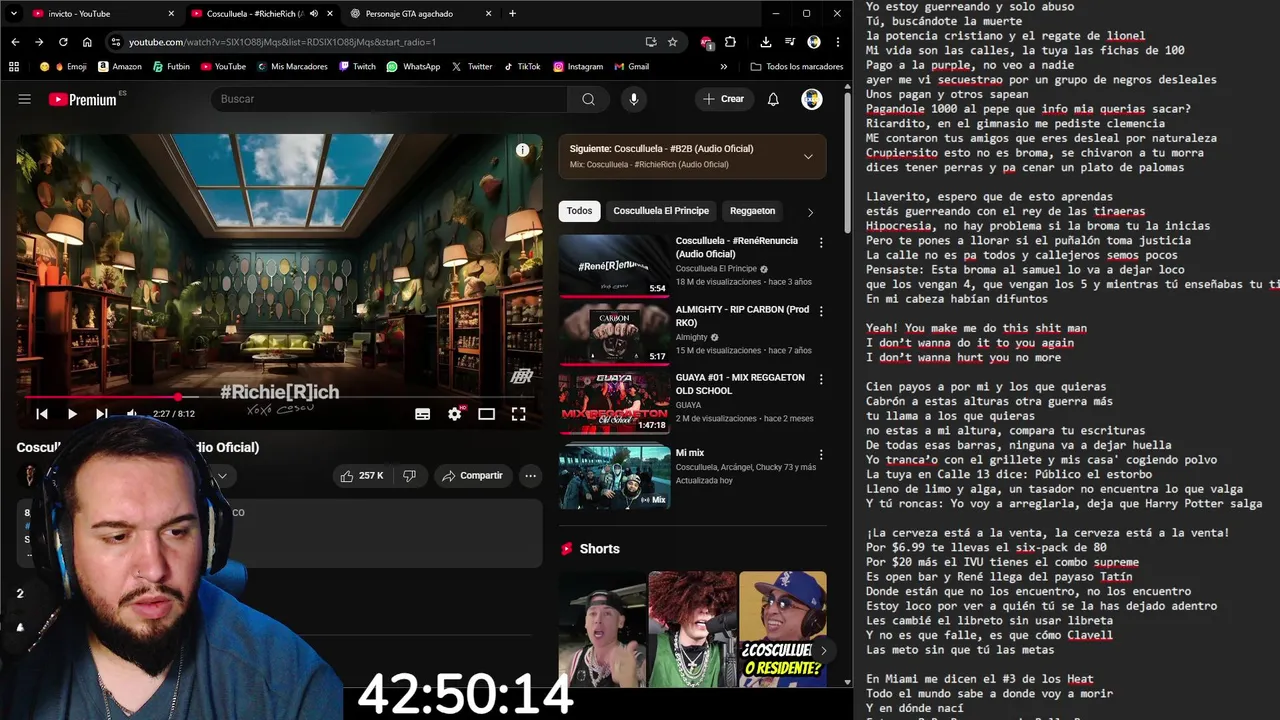Open options for RIP CARBON video
The width and height of the screenshot is (1280, 720).
pos(821,312)
